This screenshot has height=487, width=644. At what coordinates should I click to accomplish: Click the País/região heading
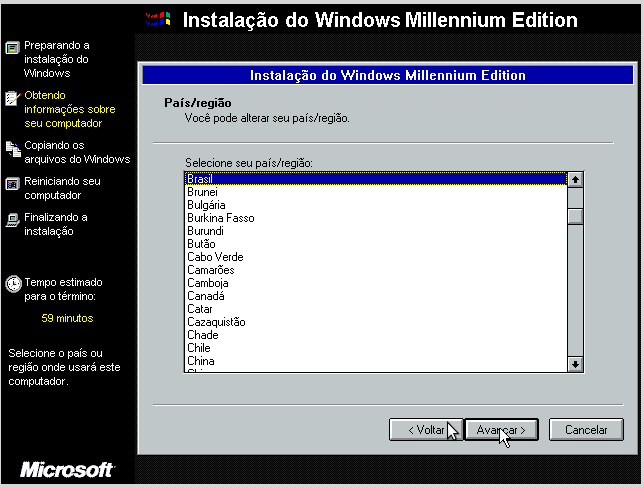pyautogui.click(x=198, y=103)
